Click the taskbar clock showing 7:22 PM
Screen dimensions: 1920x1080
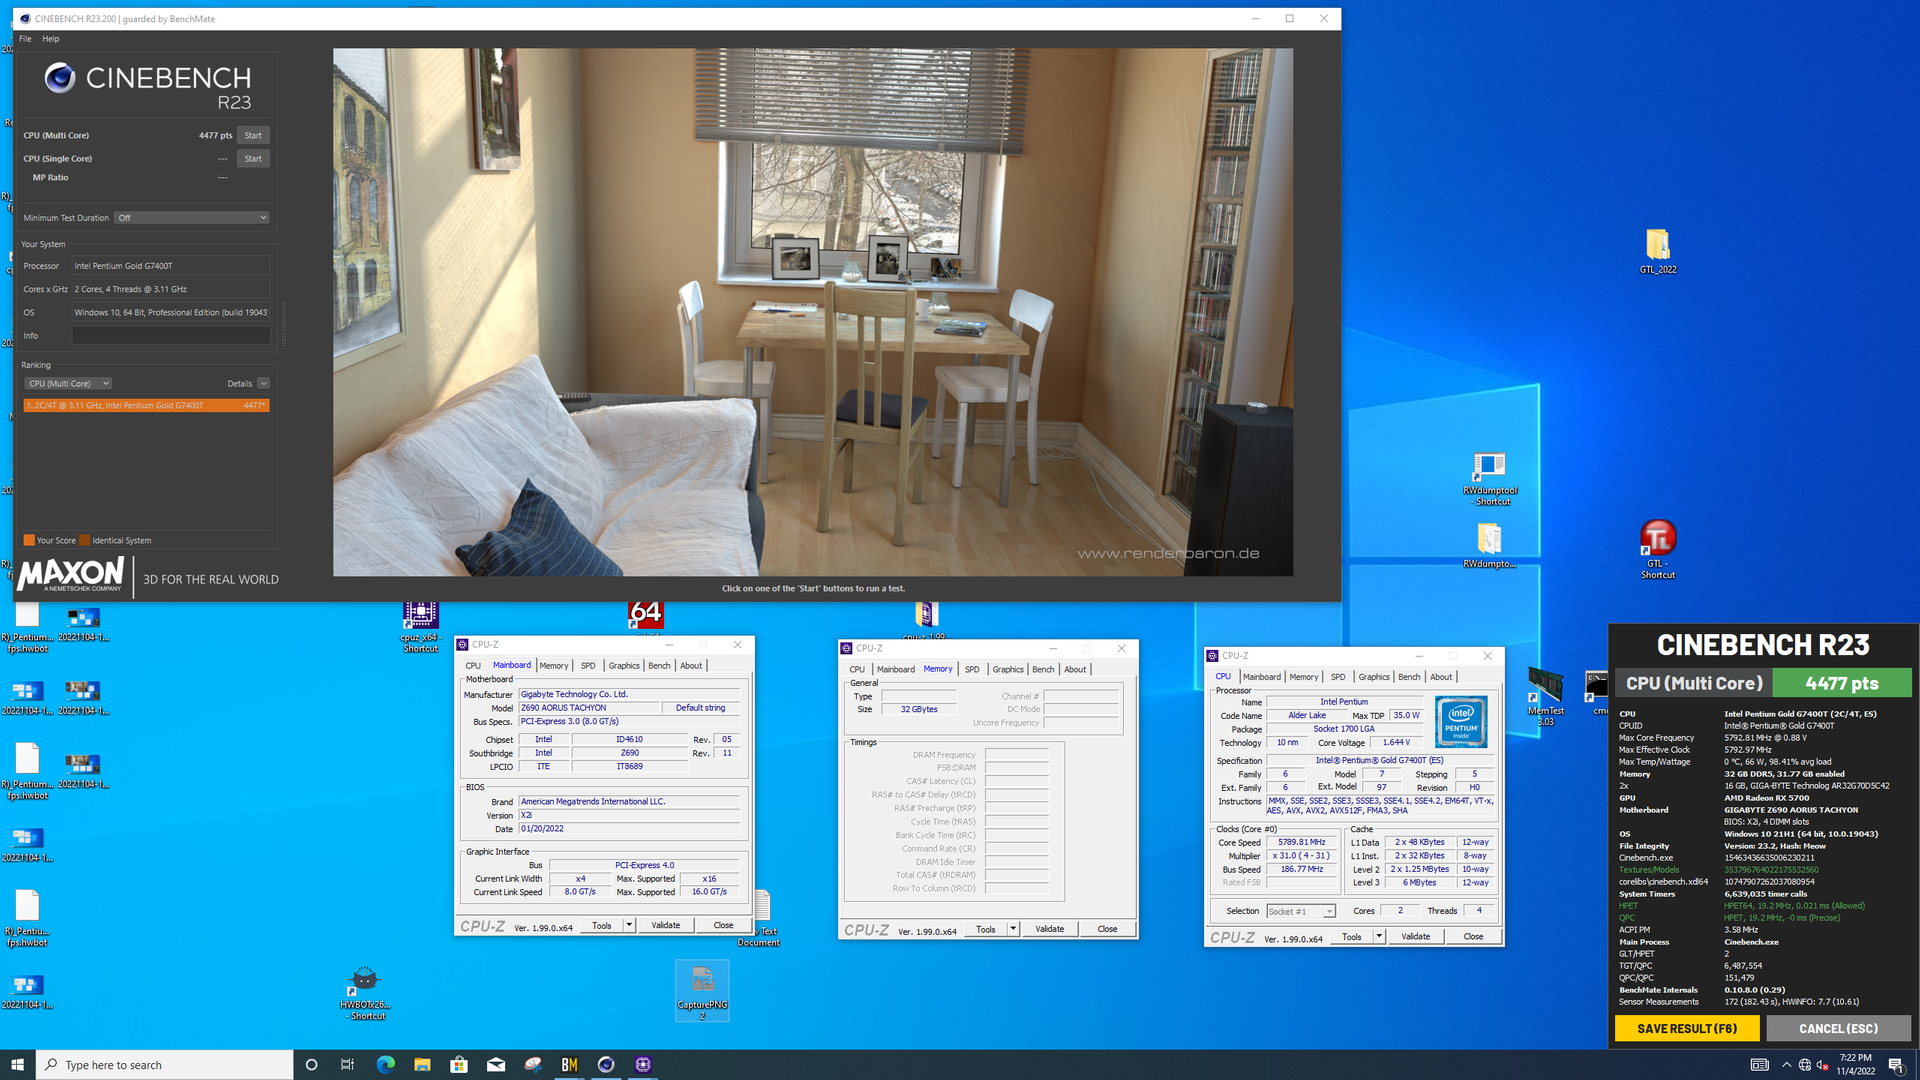coord(1855,1064)
